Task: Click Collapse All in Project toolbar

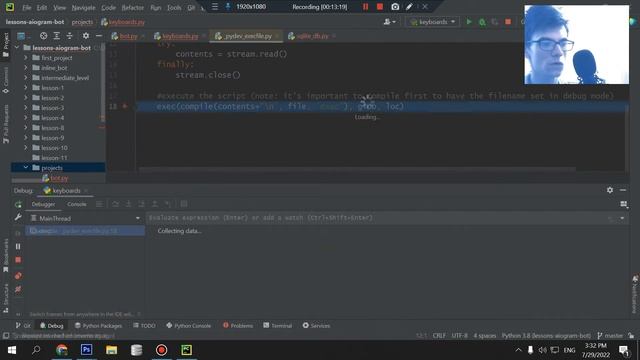Action: 69,36
